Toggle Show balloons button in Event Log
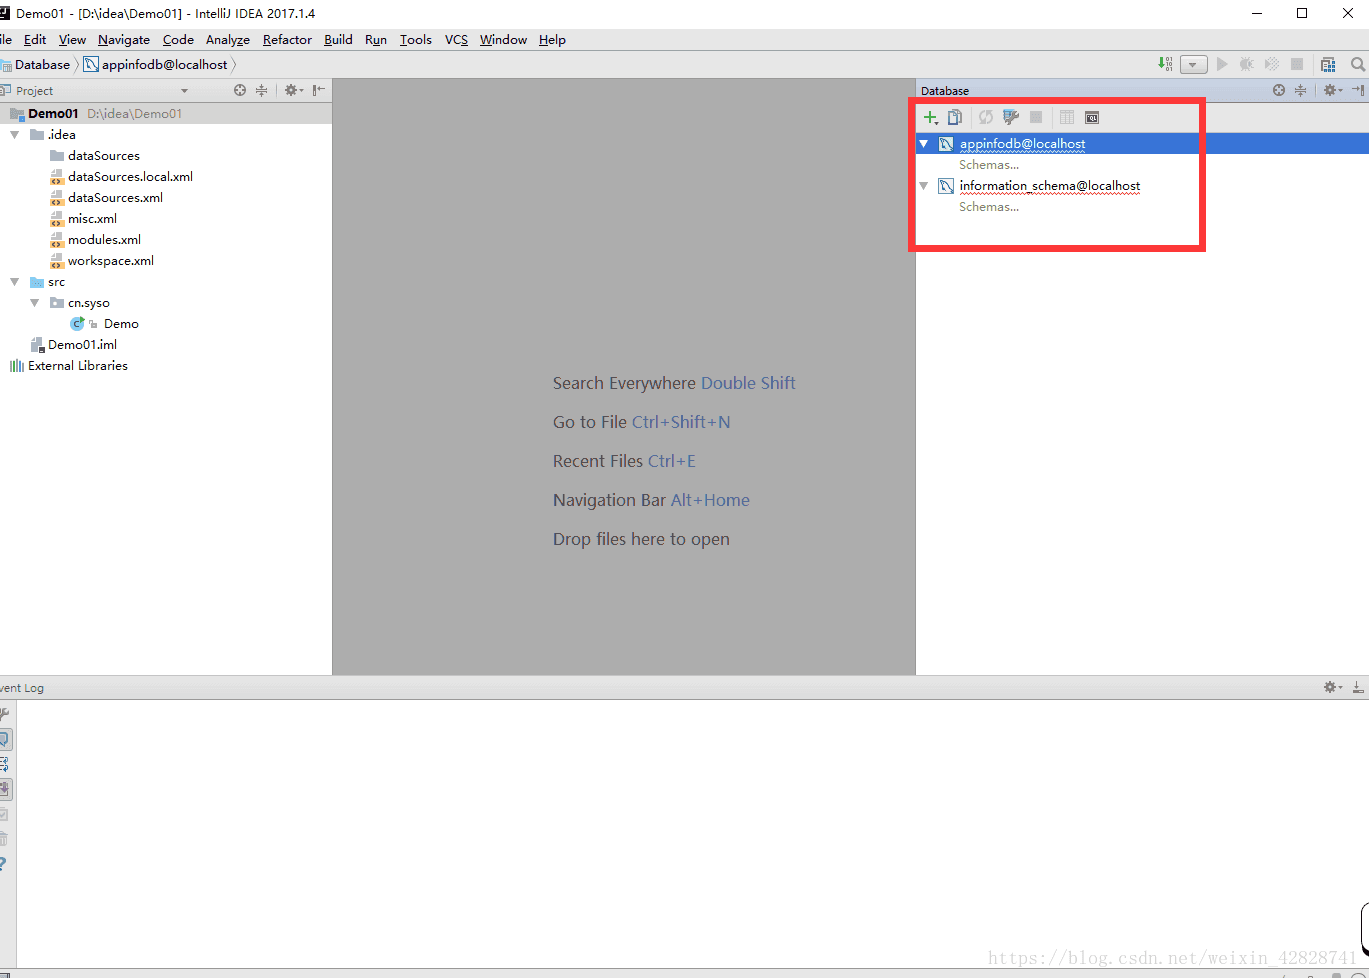Viewport: 1369px width, 978px height. [x=4, y=739]
